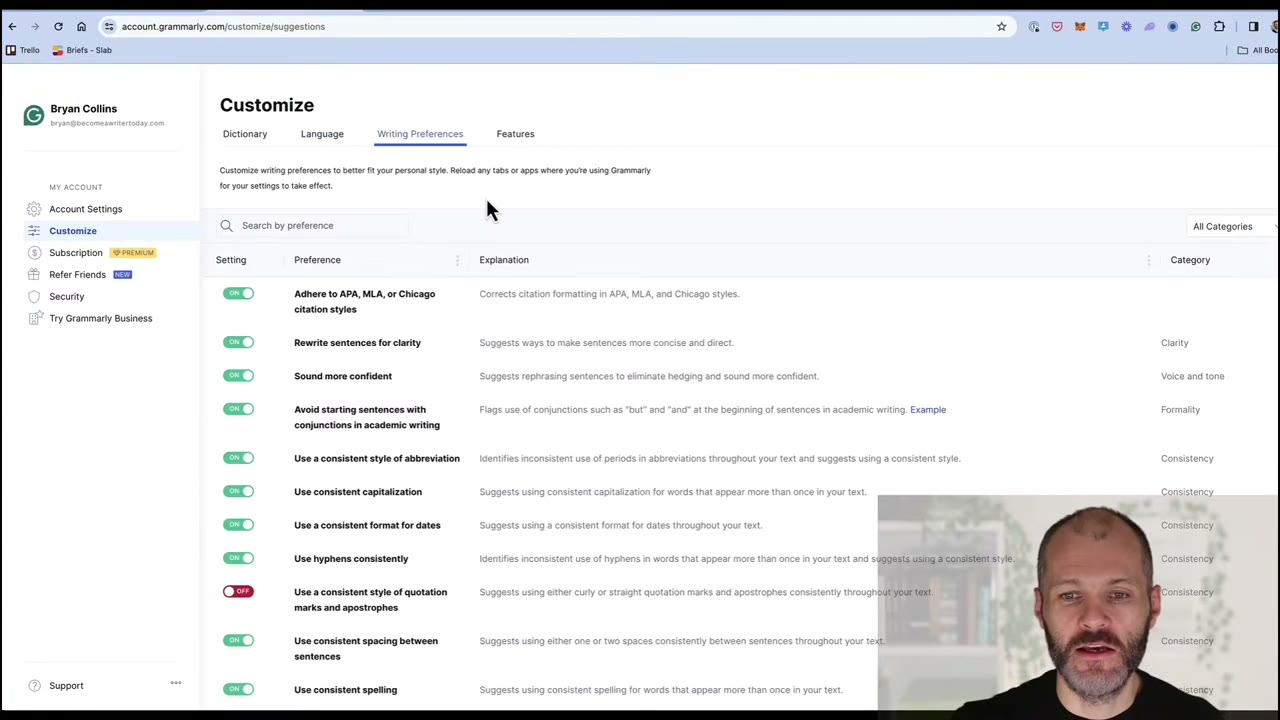The height and width of the screenshot is (720, 1280).
Task: Bookmark this page with the star icon
Action: (1001, 27)
